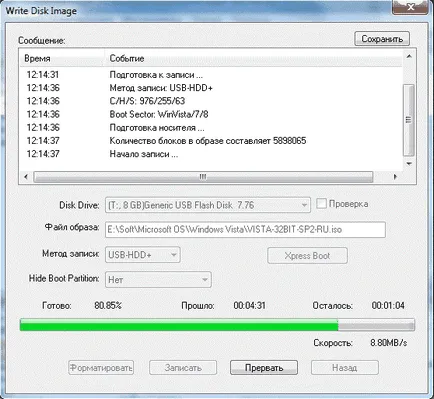Image resolution: width=434 pixels, height=399 pixels.
Task: Click the horizontal scroll right arrow
Action: [395, 177]
